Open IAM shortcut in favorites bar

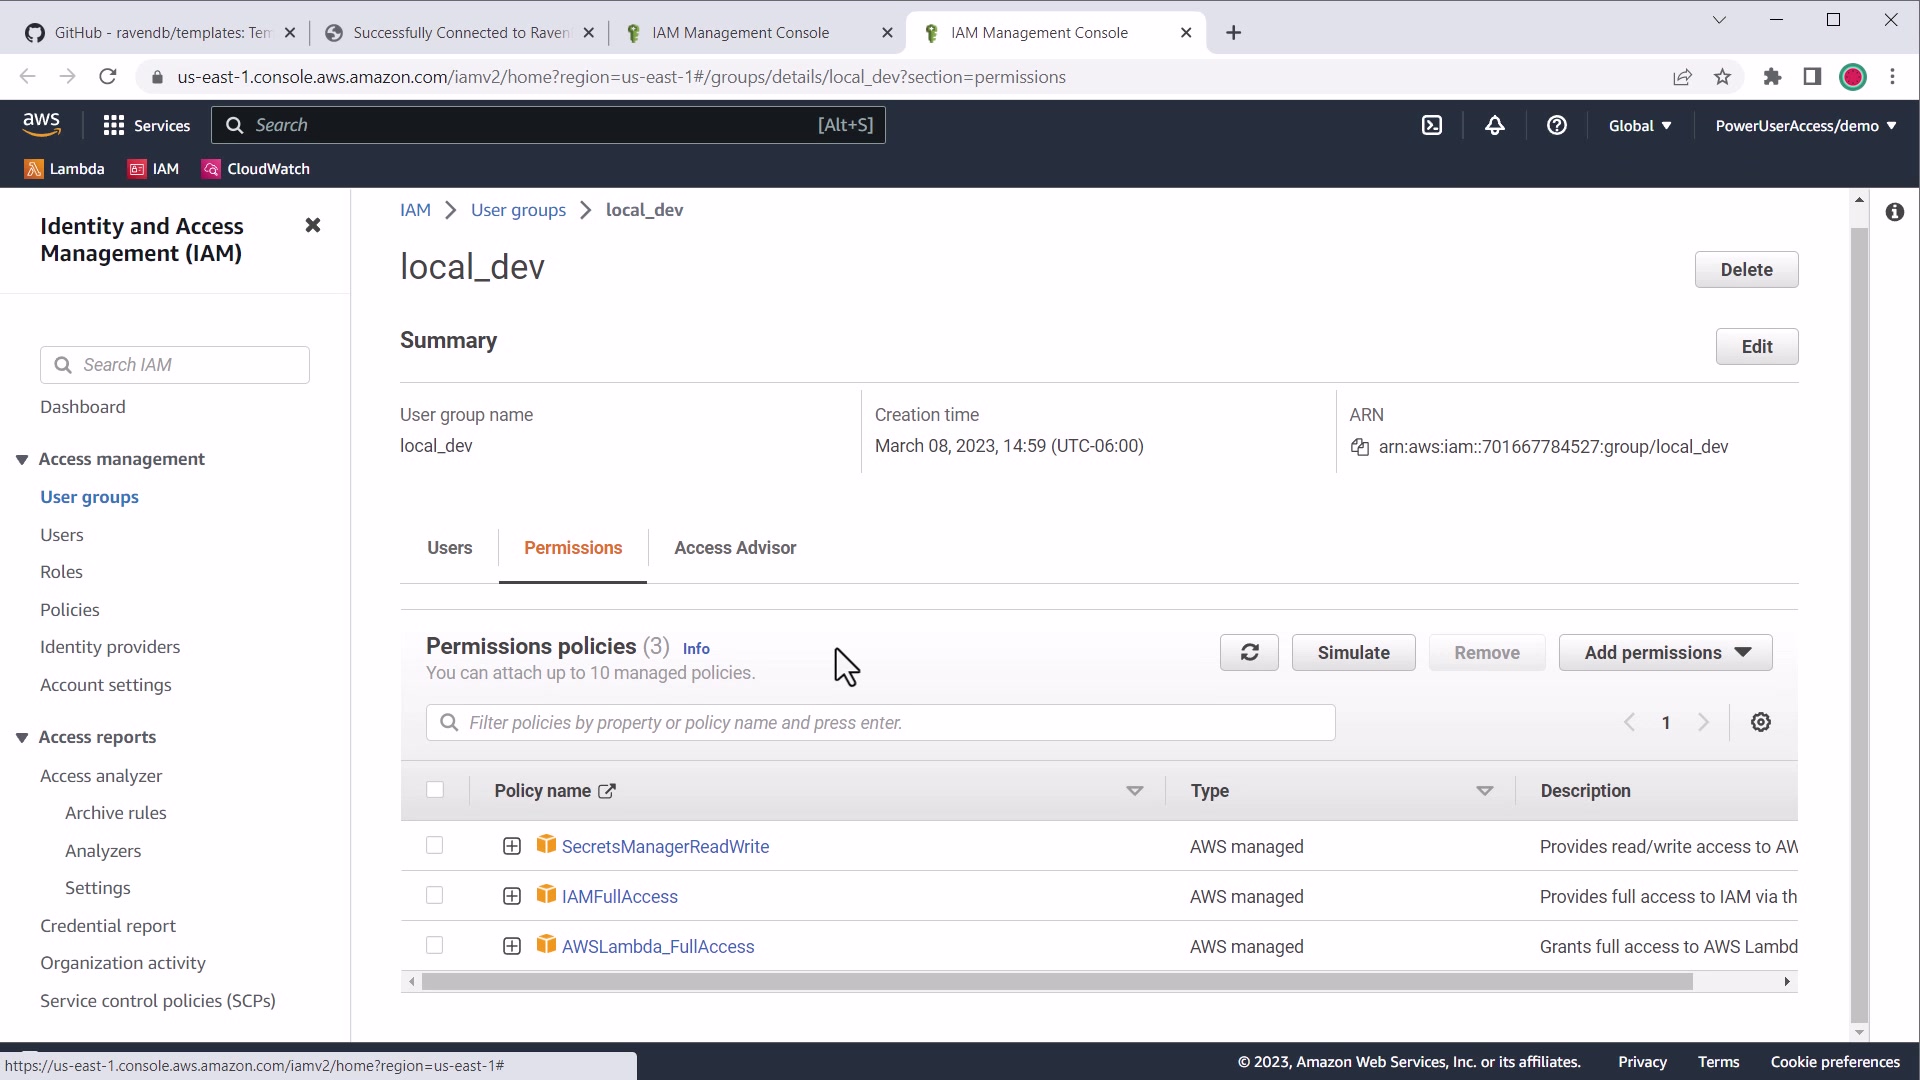(x=153, y=169)
